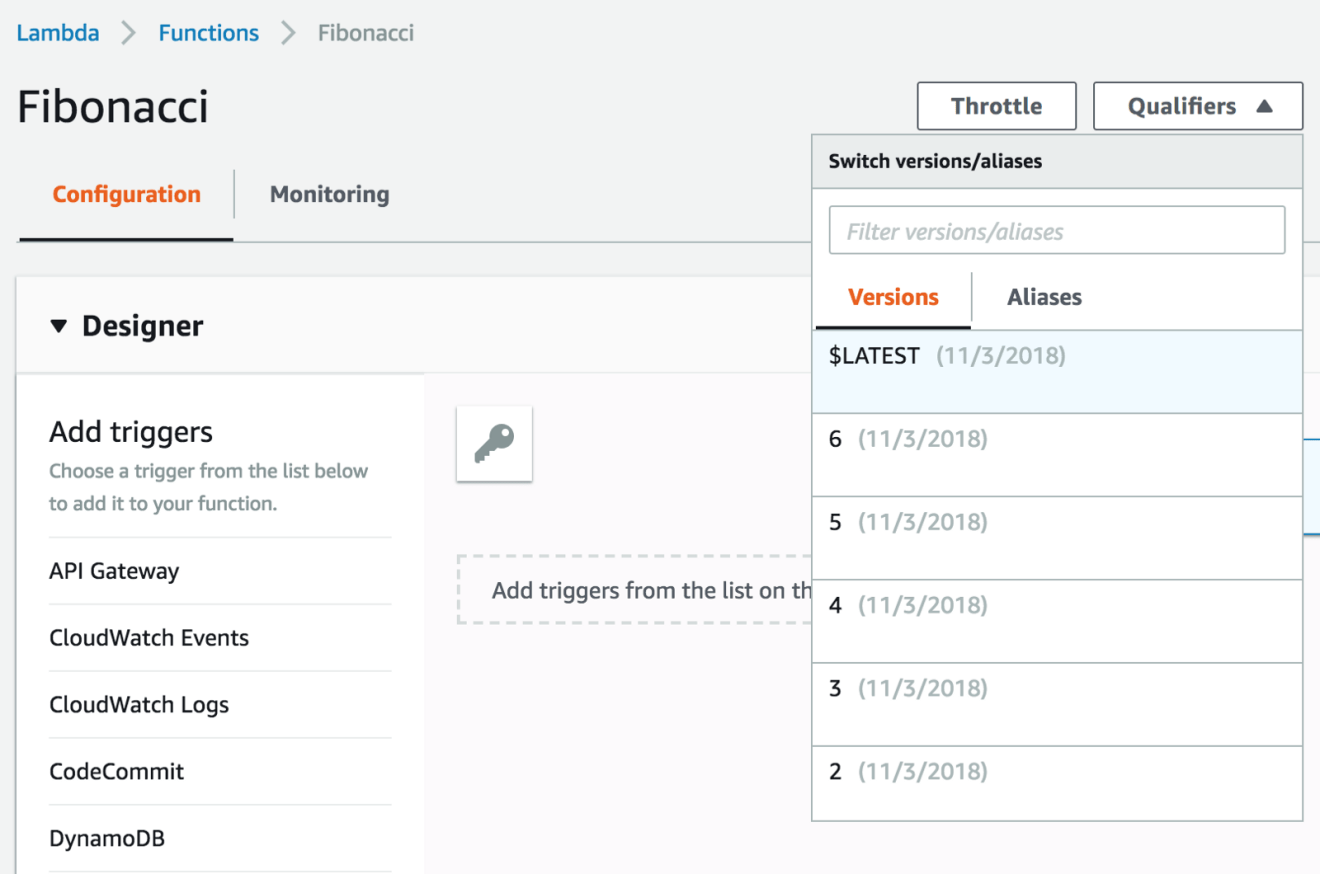Image resolution: width=1320 pixels, height=874 pixels.
Task: Go to Lambda breadcrumb link
Action: point(58,33)
